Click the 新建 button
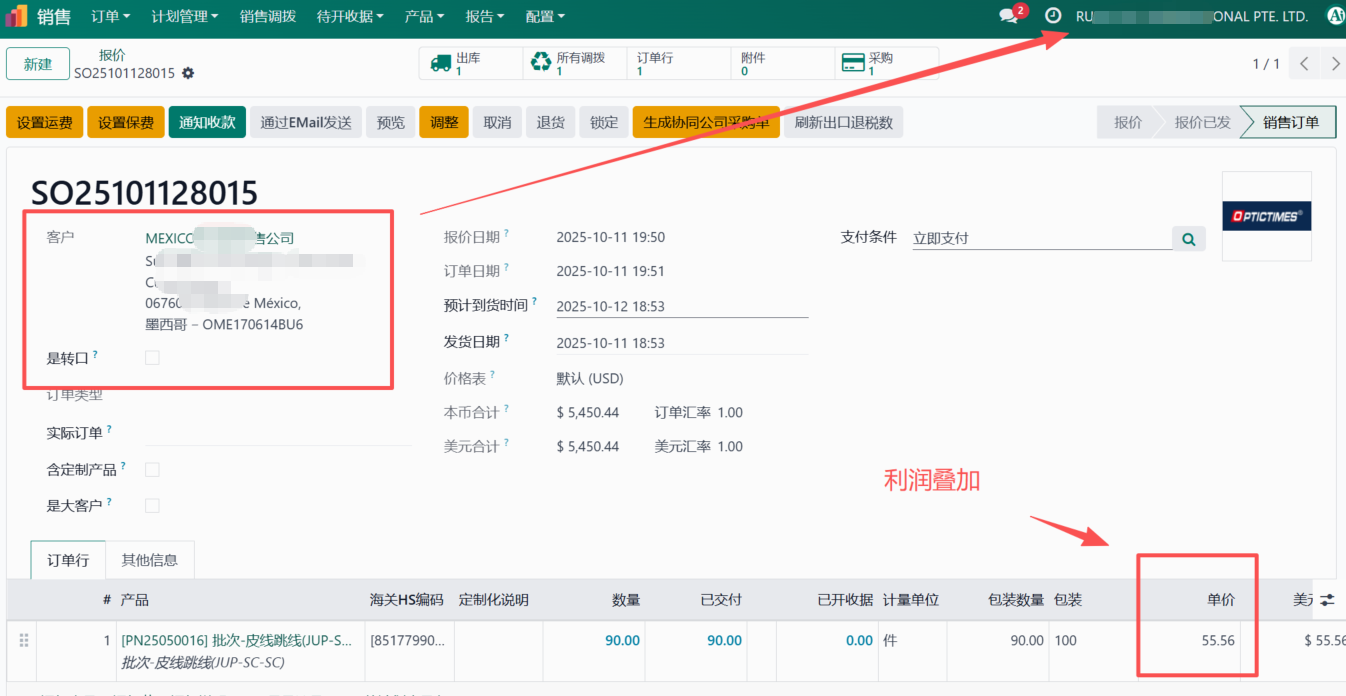The width and height of the screenshot is (1346, 696). pos(37,62)
